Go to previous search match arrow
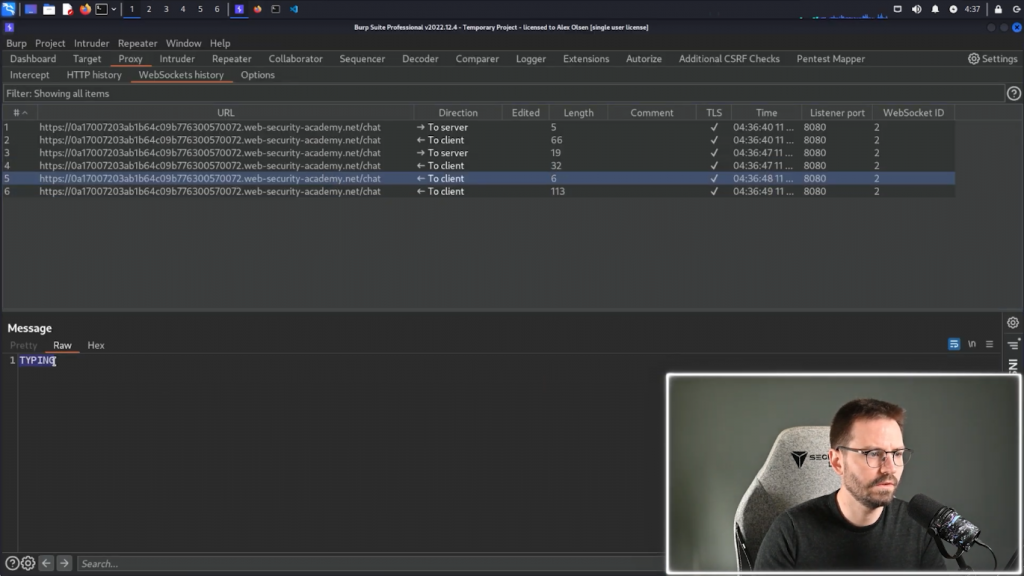This screenshot has height=576, width=1024. 46,563
